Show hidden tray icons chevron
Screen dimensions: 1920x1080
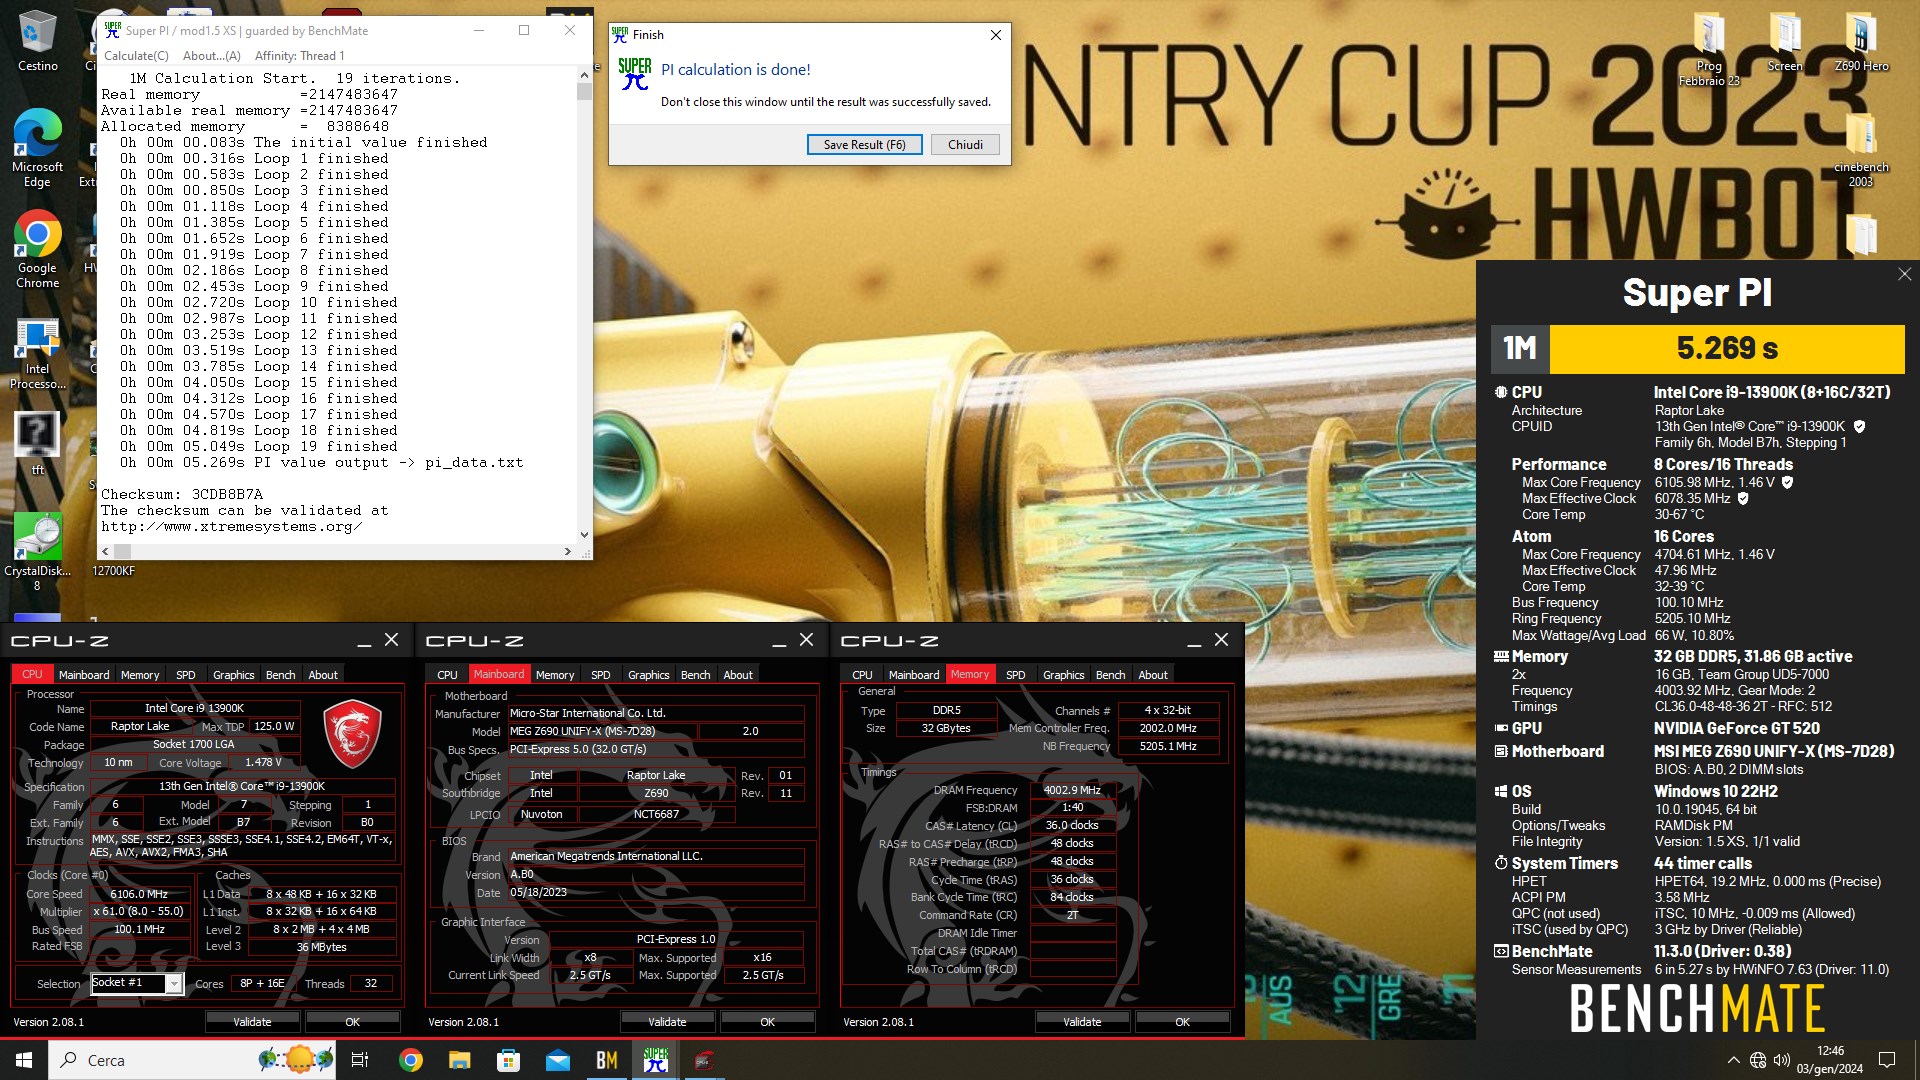pos(1733,1060)
